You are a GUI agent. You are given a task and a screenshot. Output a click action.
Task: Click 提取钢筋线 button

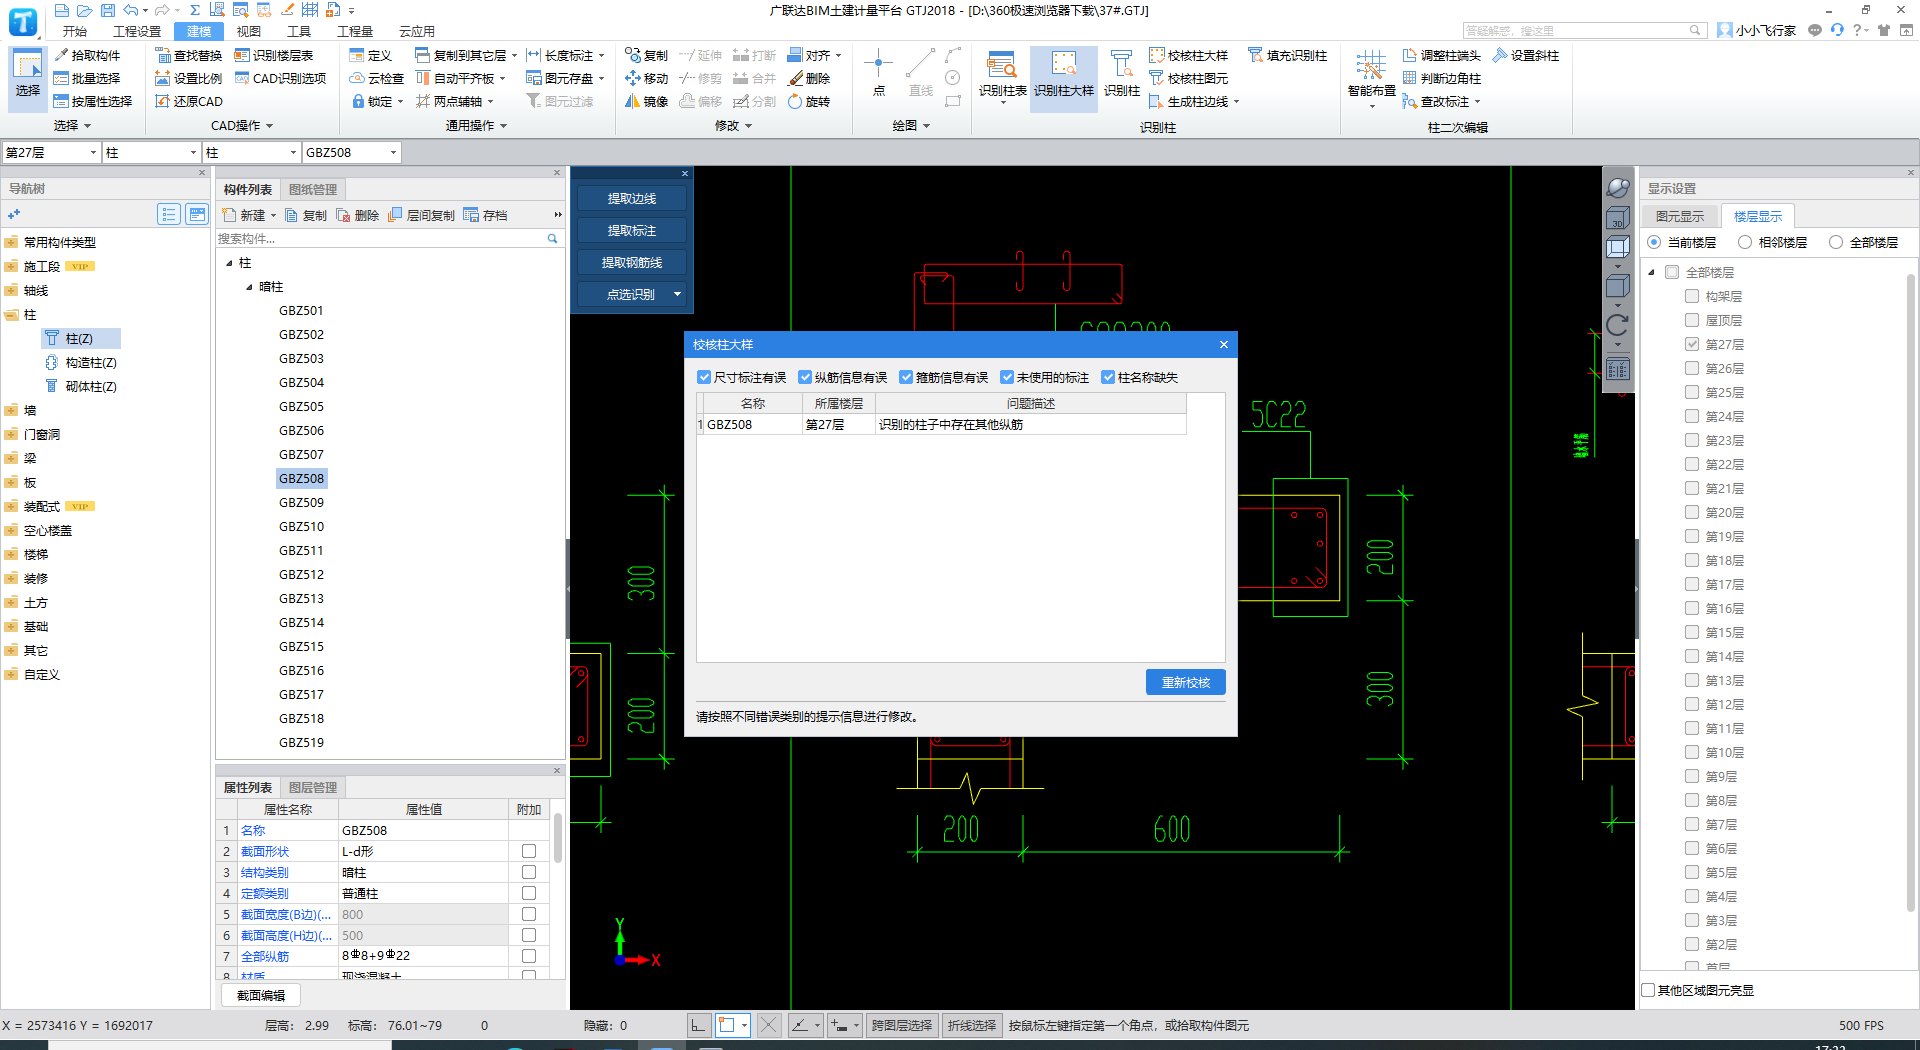click(632, 262)
